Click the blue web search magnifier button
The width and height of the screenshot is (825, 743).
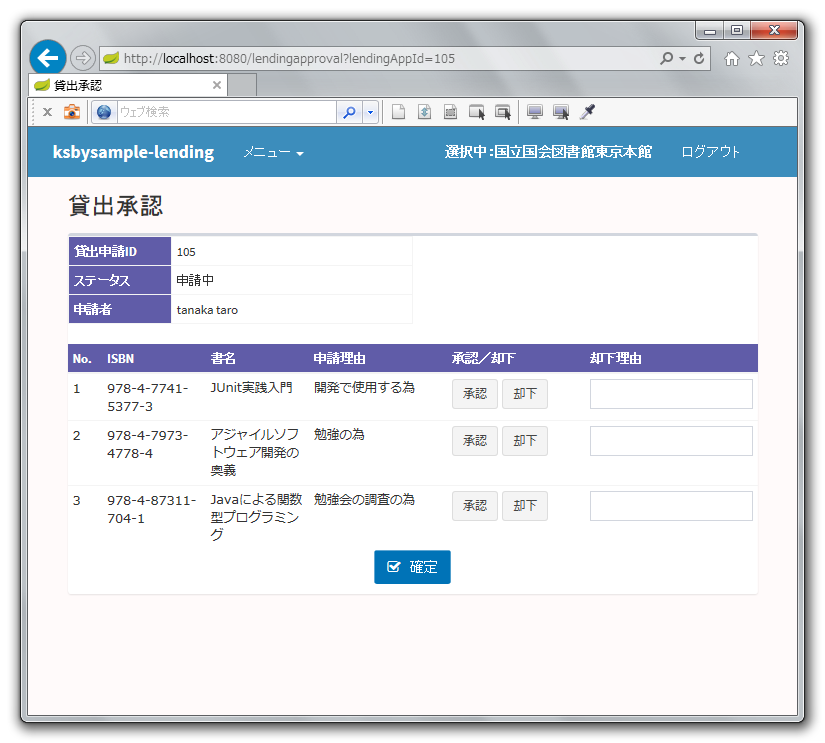point(349,112)
